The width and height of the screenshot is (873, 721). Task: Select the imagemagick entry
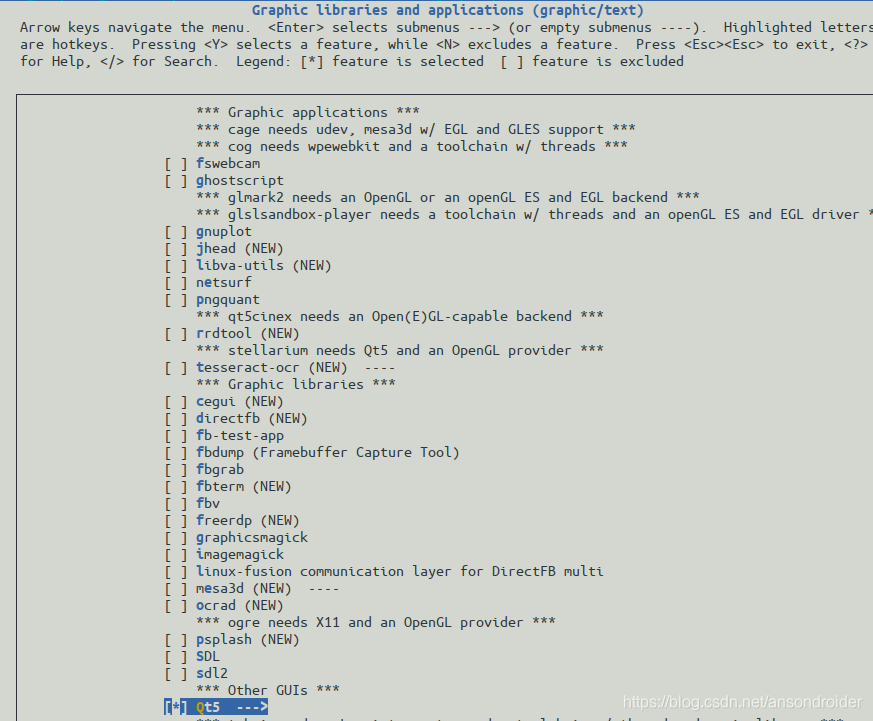click(240, 555)
